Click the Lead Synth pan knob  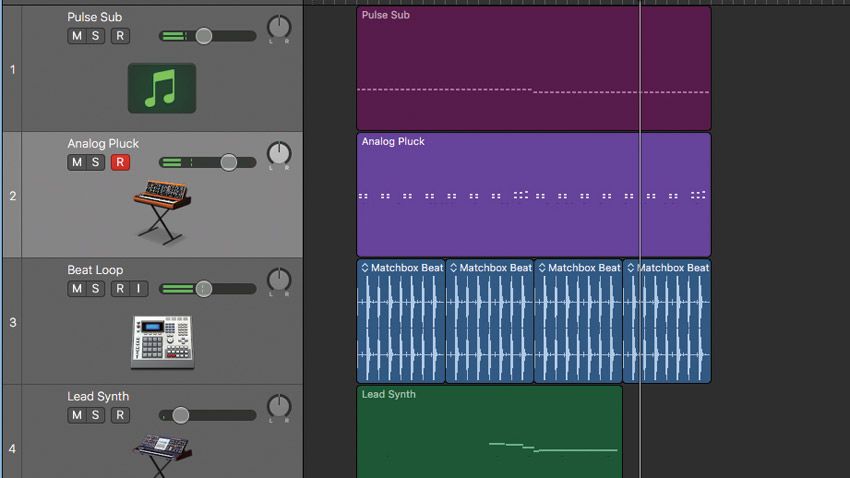coord(279,406)
